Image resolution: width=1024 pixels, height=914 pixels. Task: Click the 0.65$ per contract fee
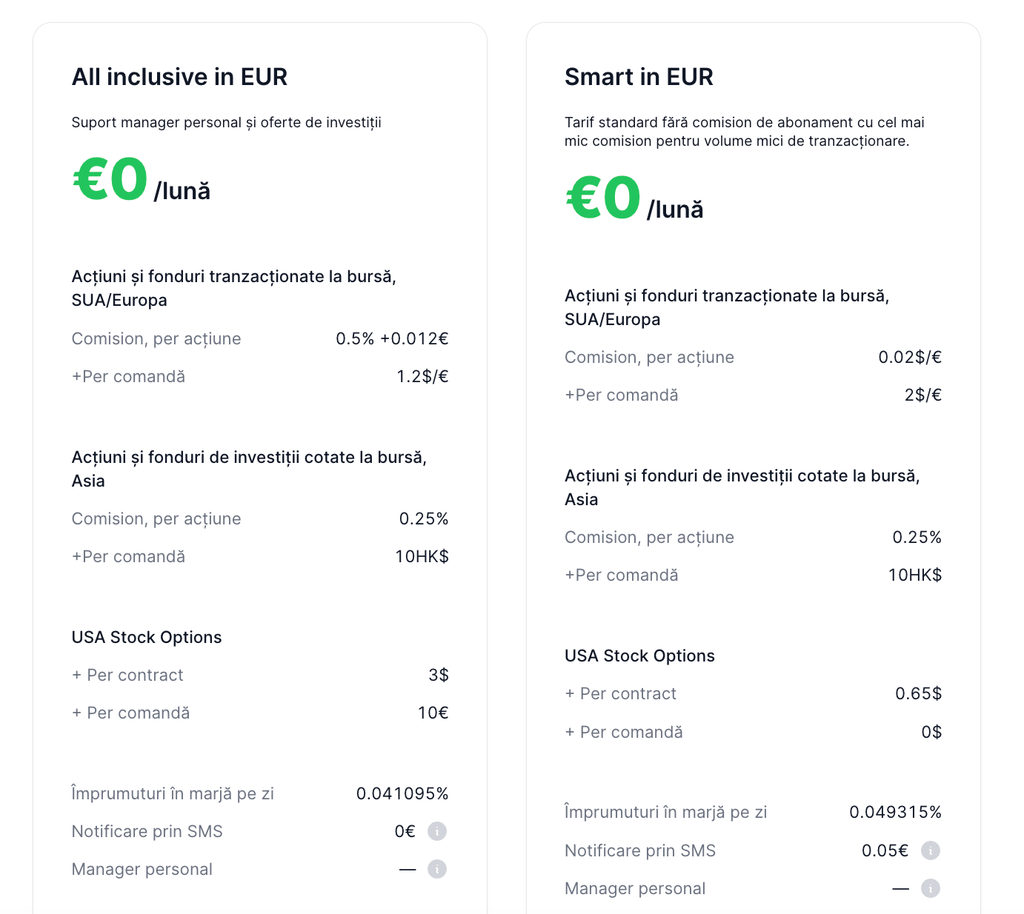(918, 694)
